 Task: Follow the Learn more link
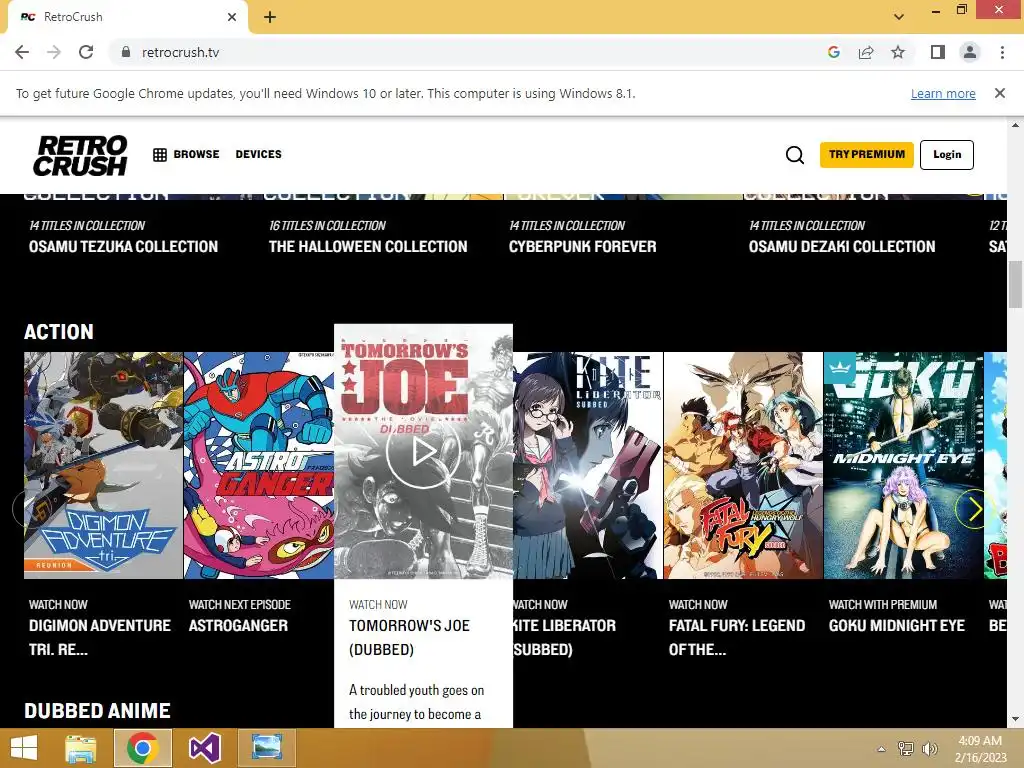943,93
